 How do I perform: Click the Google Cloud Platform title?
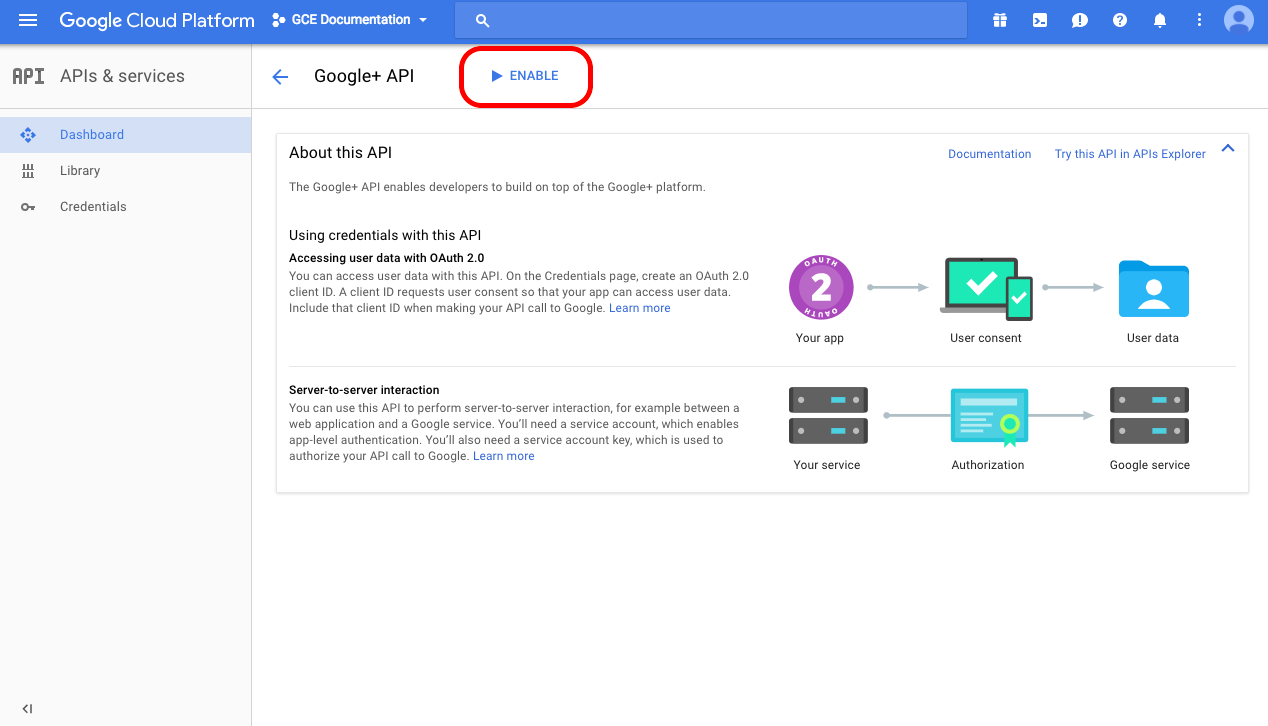click(157, 20)
